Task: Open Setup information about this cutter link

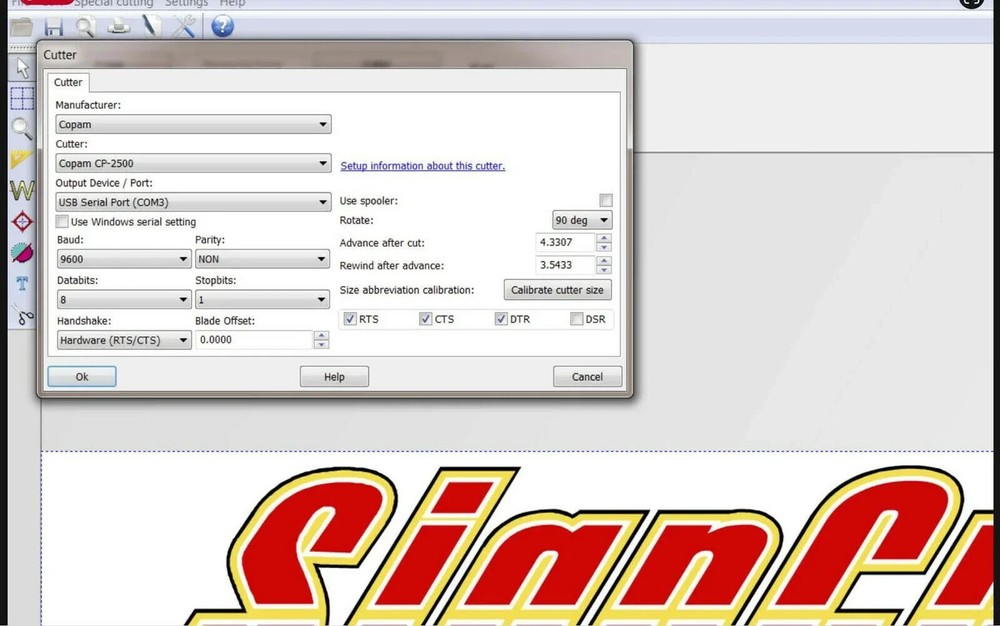Action: (x=422, y=166)
